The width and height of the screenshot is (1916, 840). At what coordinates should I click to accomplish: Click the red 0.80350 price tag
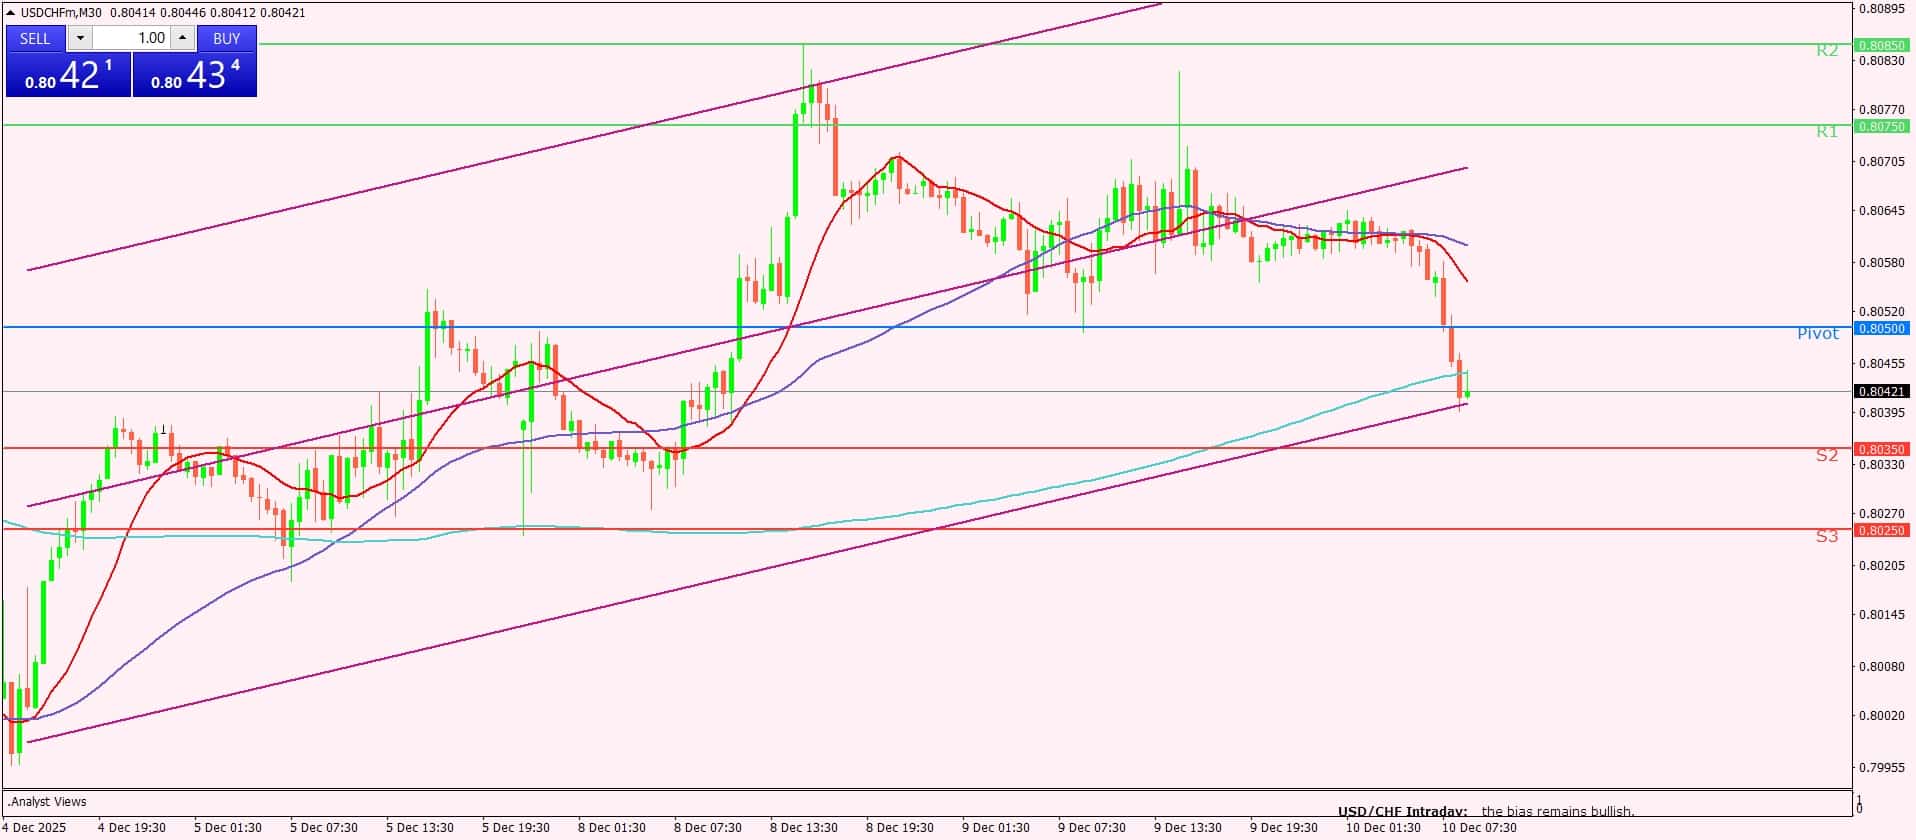click(1881, 449)
